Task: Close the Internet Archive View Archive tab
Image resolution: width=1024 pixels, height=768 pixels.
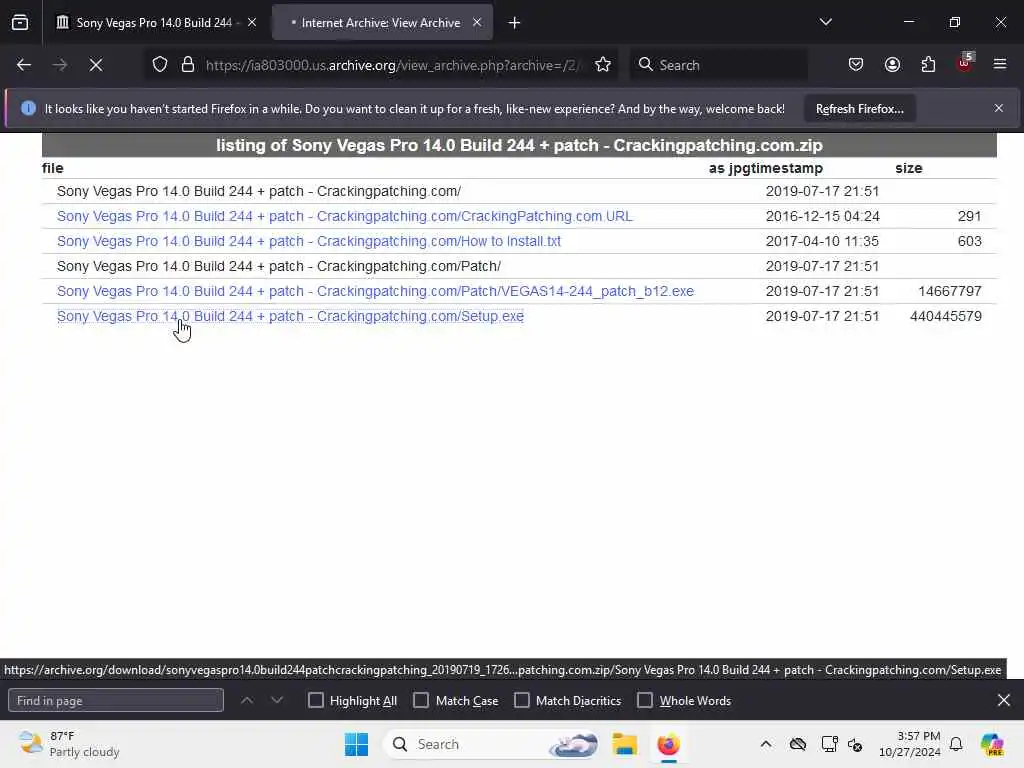Action: tap(477, 23)
